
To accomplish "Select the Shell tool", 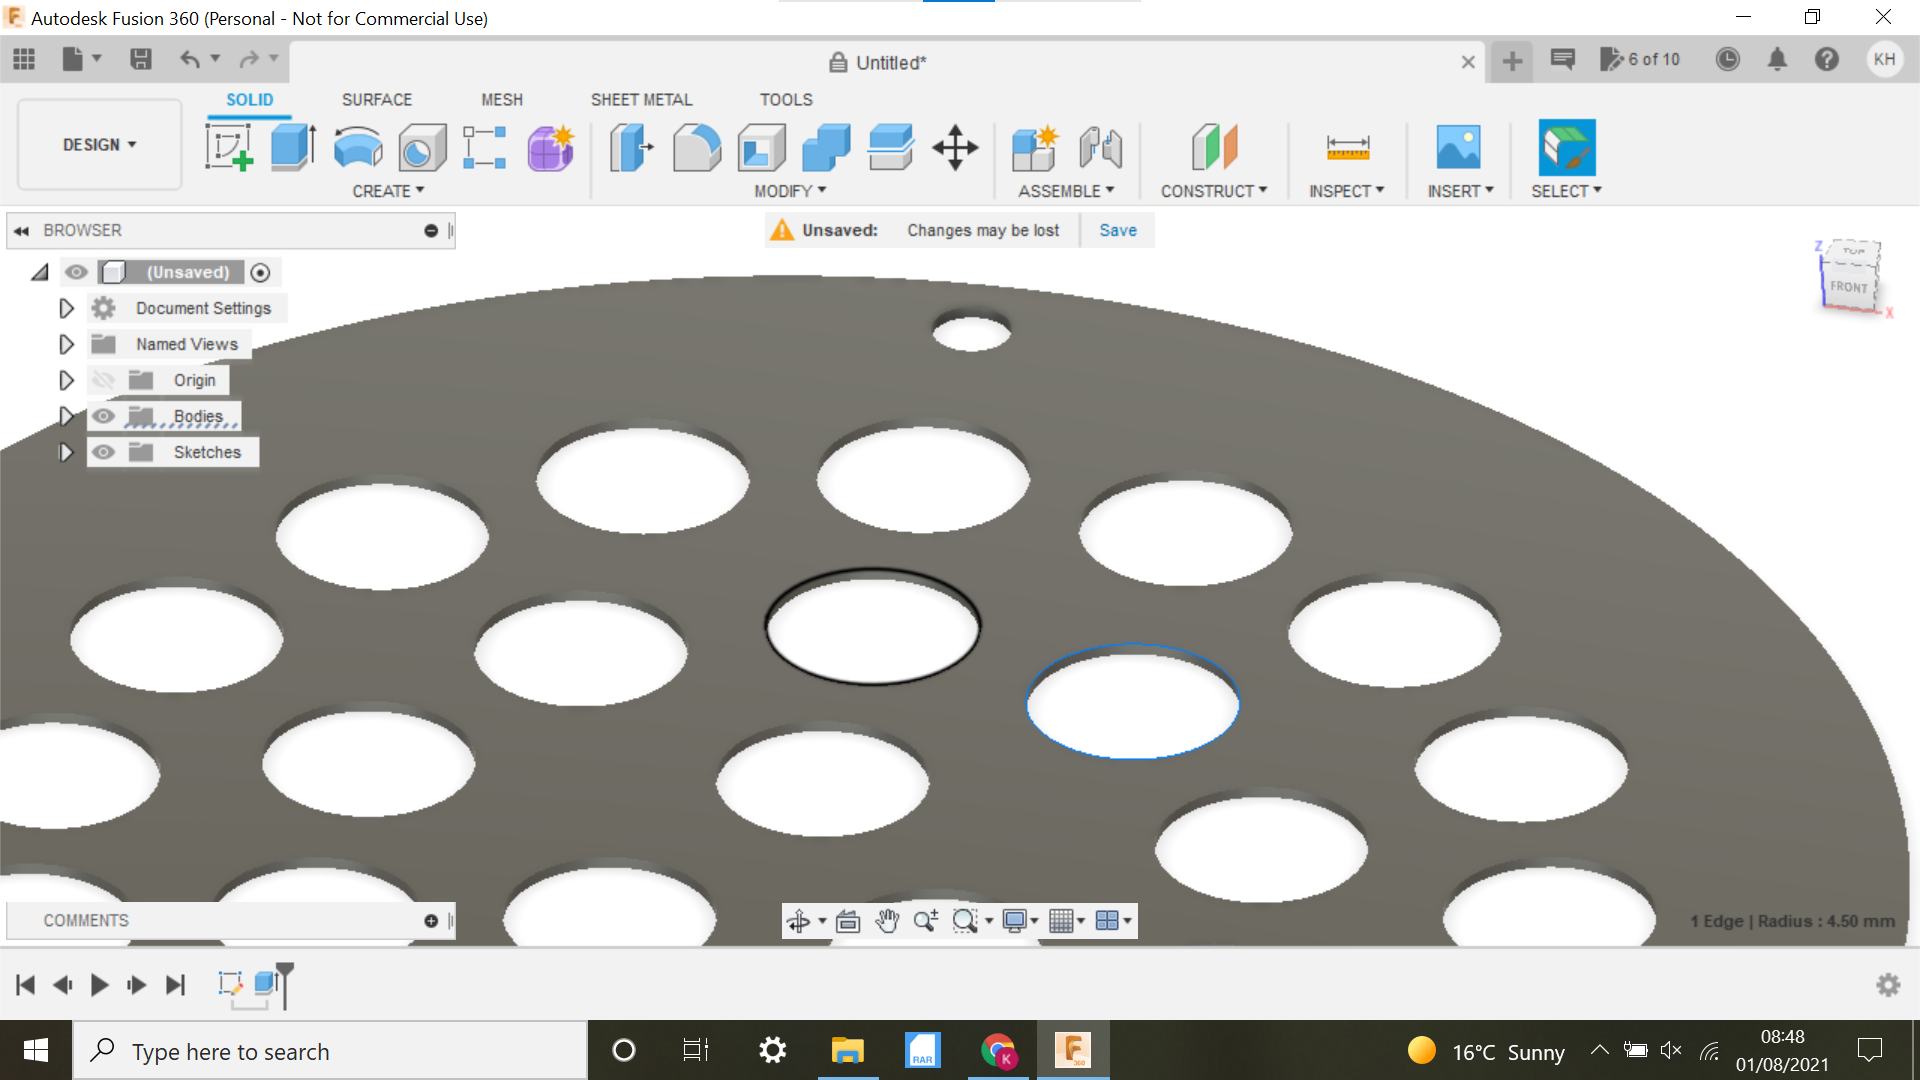I will (761, 148).
